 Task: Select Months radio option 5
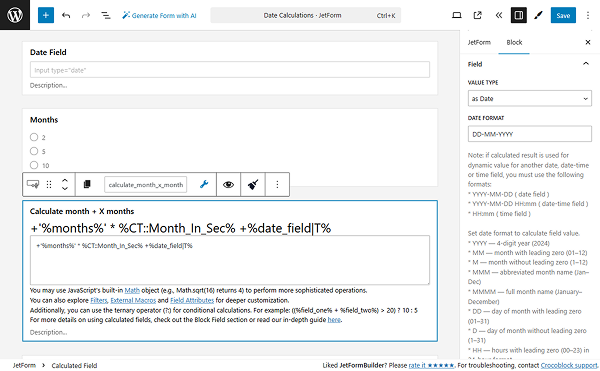coord(34,151)
